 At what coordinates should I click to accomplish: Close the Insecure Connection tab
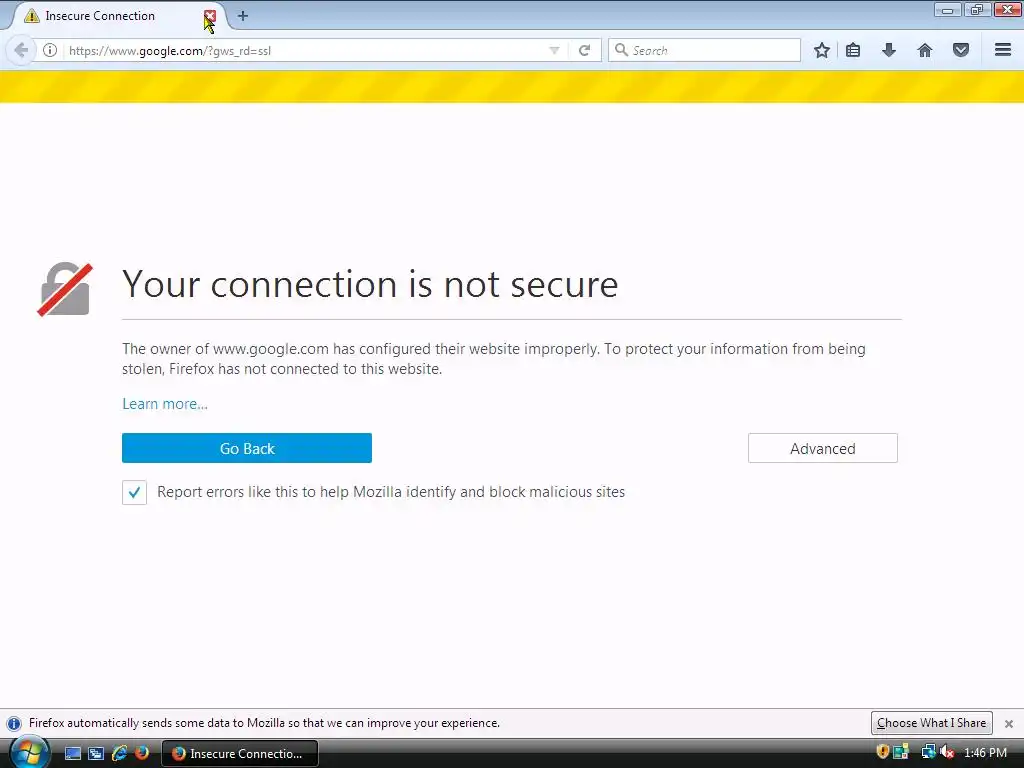pos(210,16)
